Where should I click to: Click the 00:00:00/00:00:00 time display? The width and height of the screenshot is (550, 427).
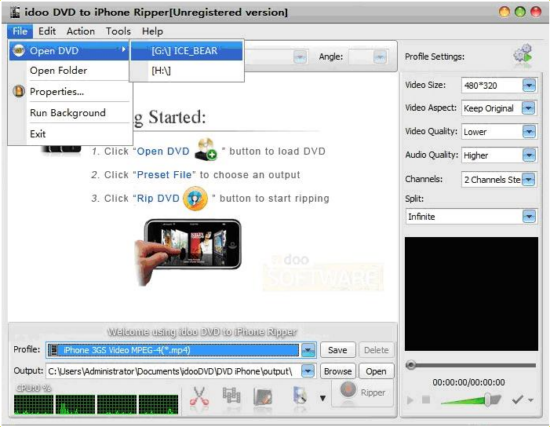469,382
